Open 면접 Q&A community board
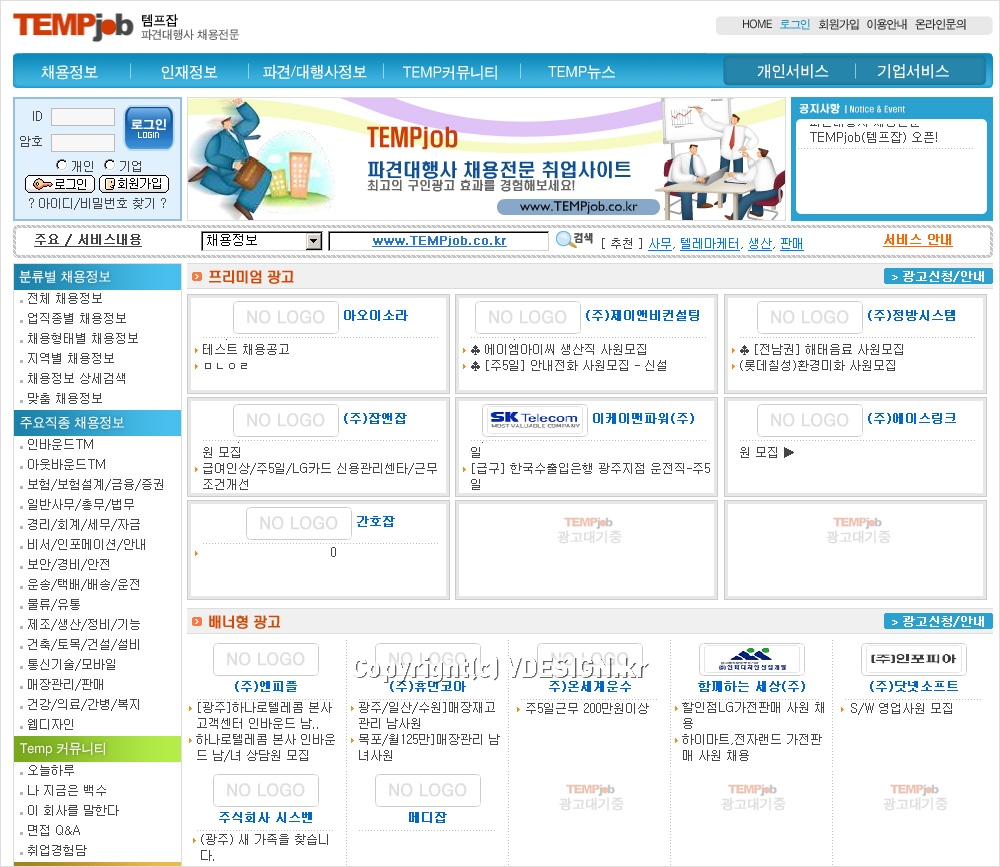This screenshot has width=1000, height=867. pyautogui.click(x=54, y=830)
